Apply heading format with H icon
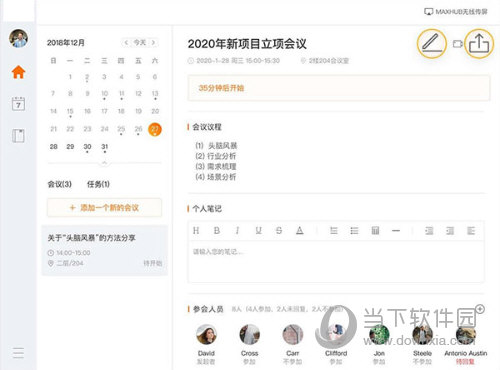This screenshot has height=370, width=500. point(196,231)
